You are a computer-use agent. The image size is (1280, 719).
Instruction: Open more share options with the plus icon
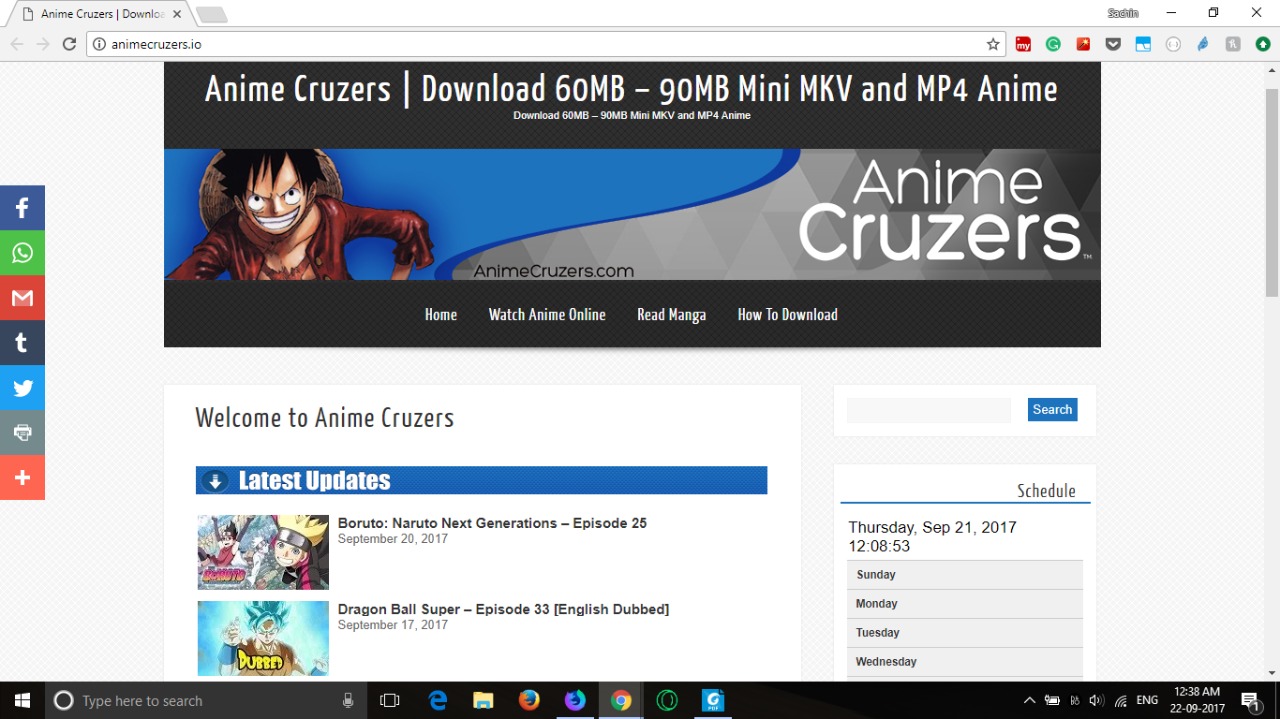click(22, 478)
